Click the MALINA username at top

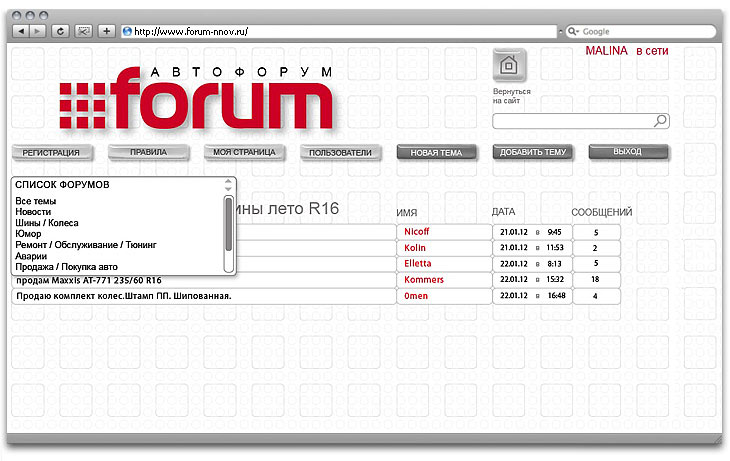[x=607, y=51]
